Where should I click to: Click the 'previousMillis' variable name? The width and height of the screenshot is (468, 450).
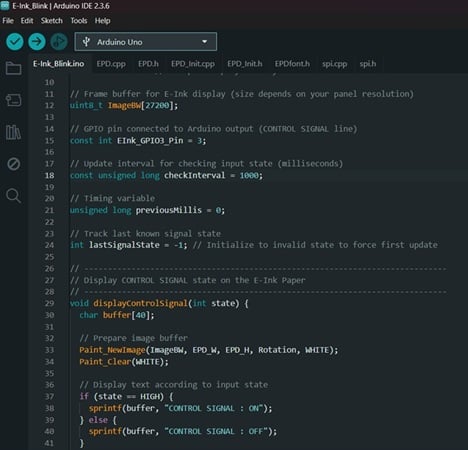click(x=169, y=210)
